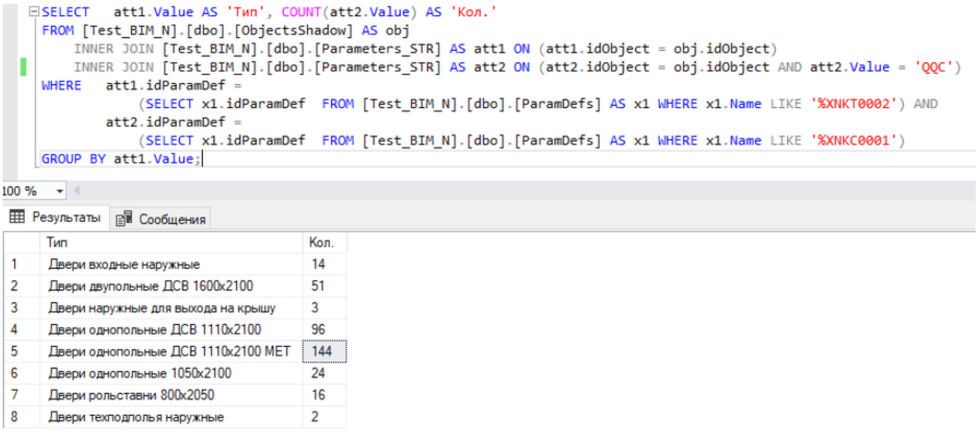The width and height of the screenshot is (980, 433).
Task: Click the Двери рольставни 800x2050 cell
Action: (170, 395)
